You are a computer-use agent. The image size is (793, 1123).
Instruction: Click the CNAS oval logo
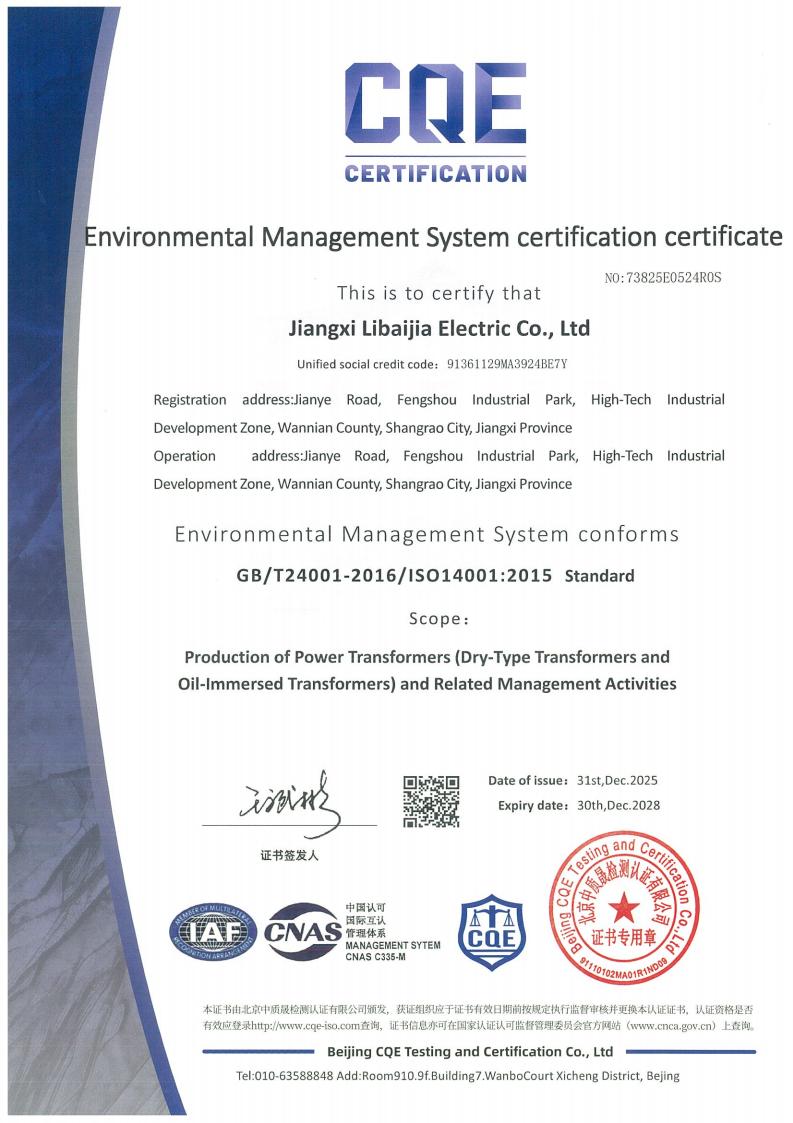(302, 935)
